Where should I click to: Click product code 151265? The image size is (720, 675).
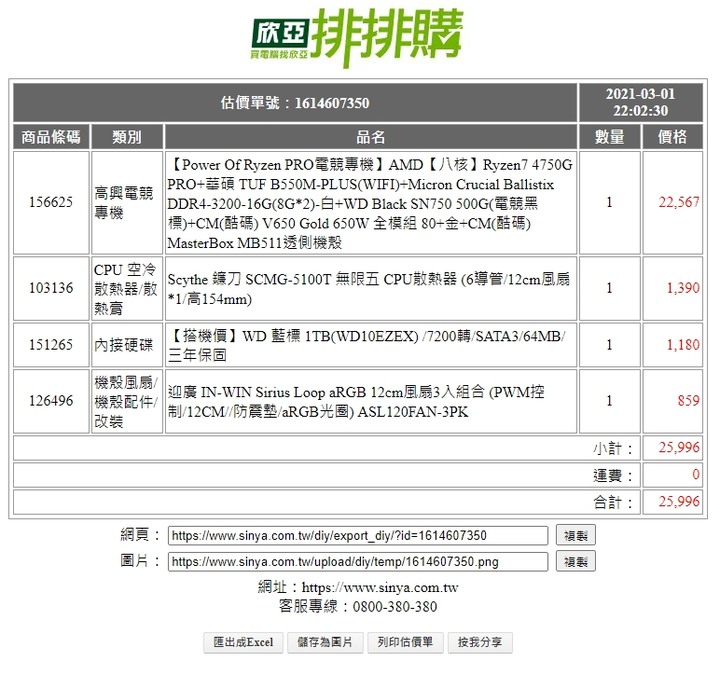(x=51, y=345)
